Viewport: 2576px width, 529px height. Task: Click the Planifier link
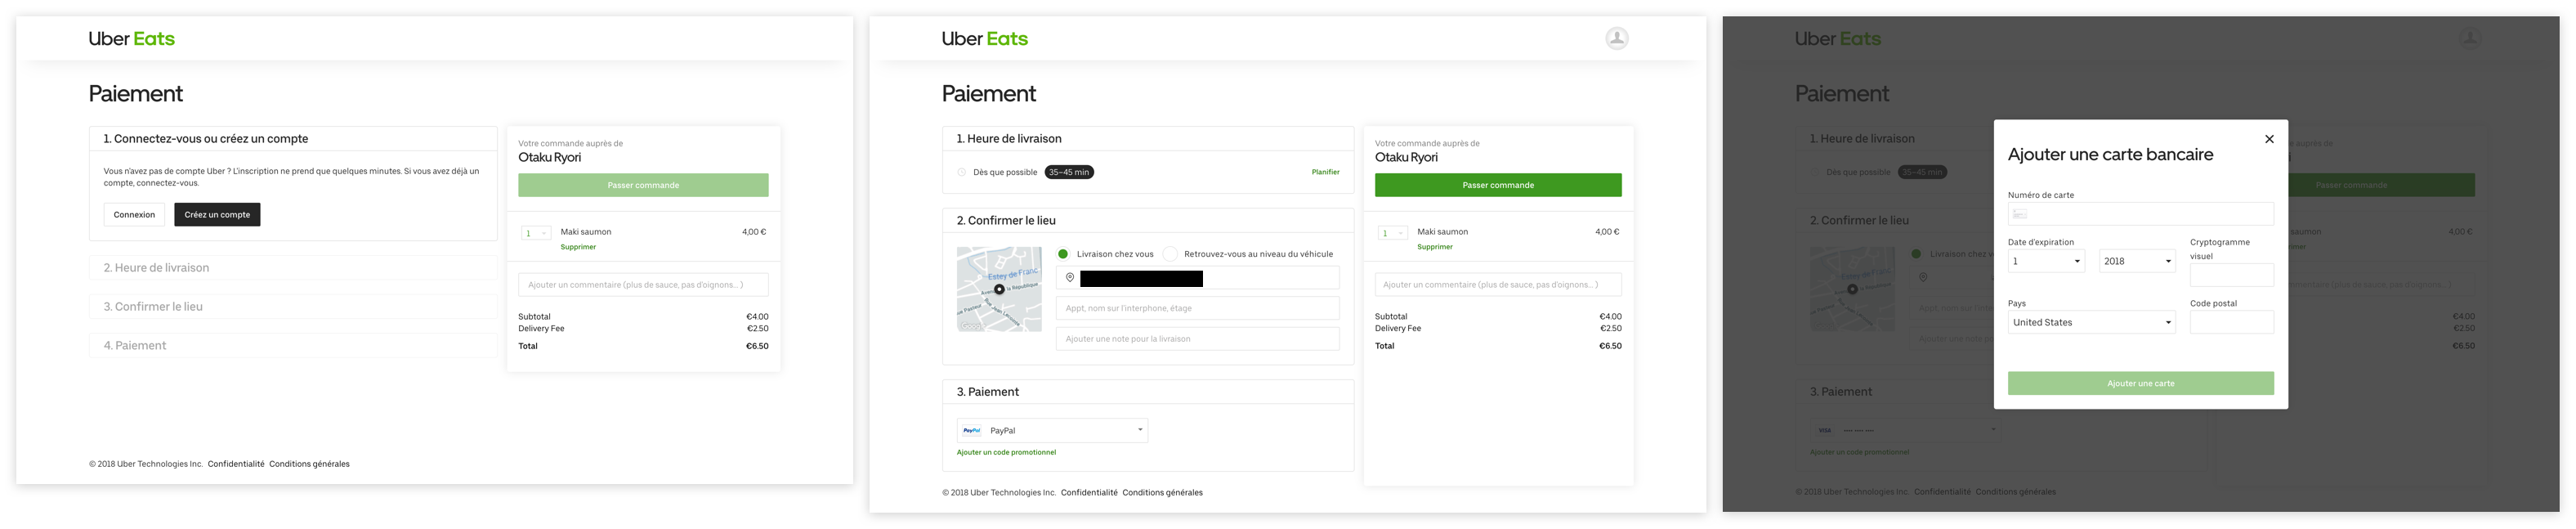(x=1325, y=172)
